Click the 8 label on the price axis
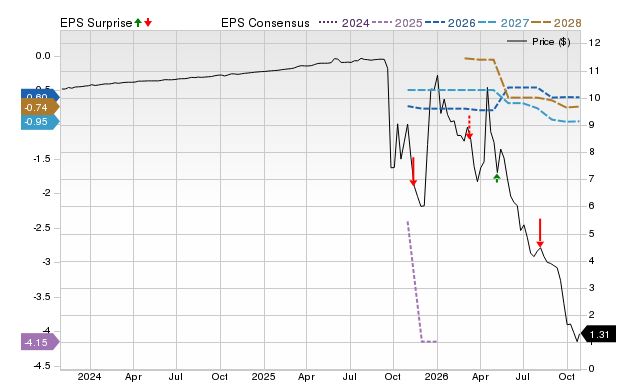The image size is (640, 382). point(591,152)
